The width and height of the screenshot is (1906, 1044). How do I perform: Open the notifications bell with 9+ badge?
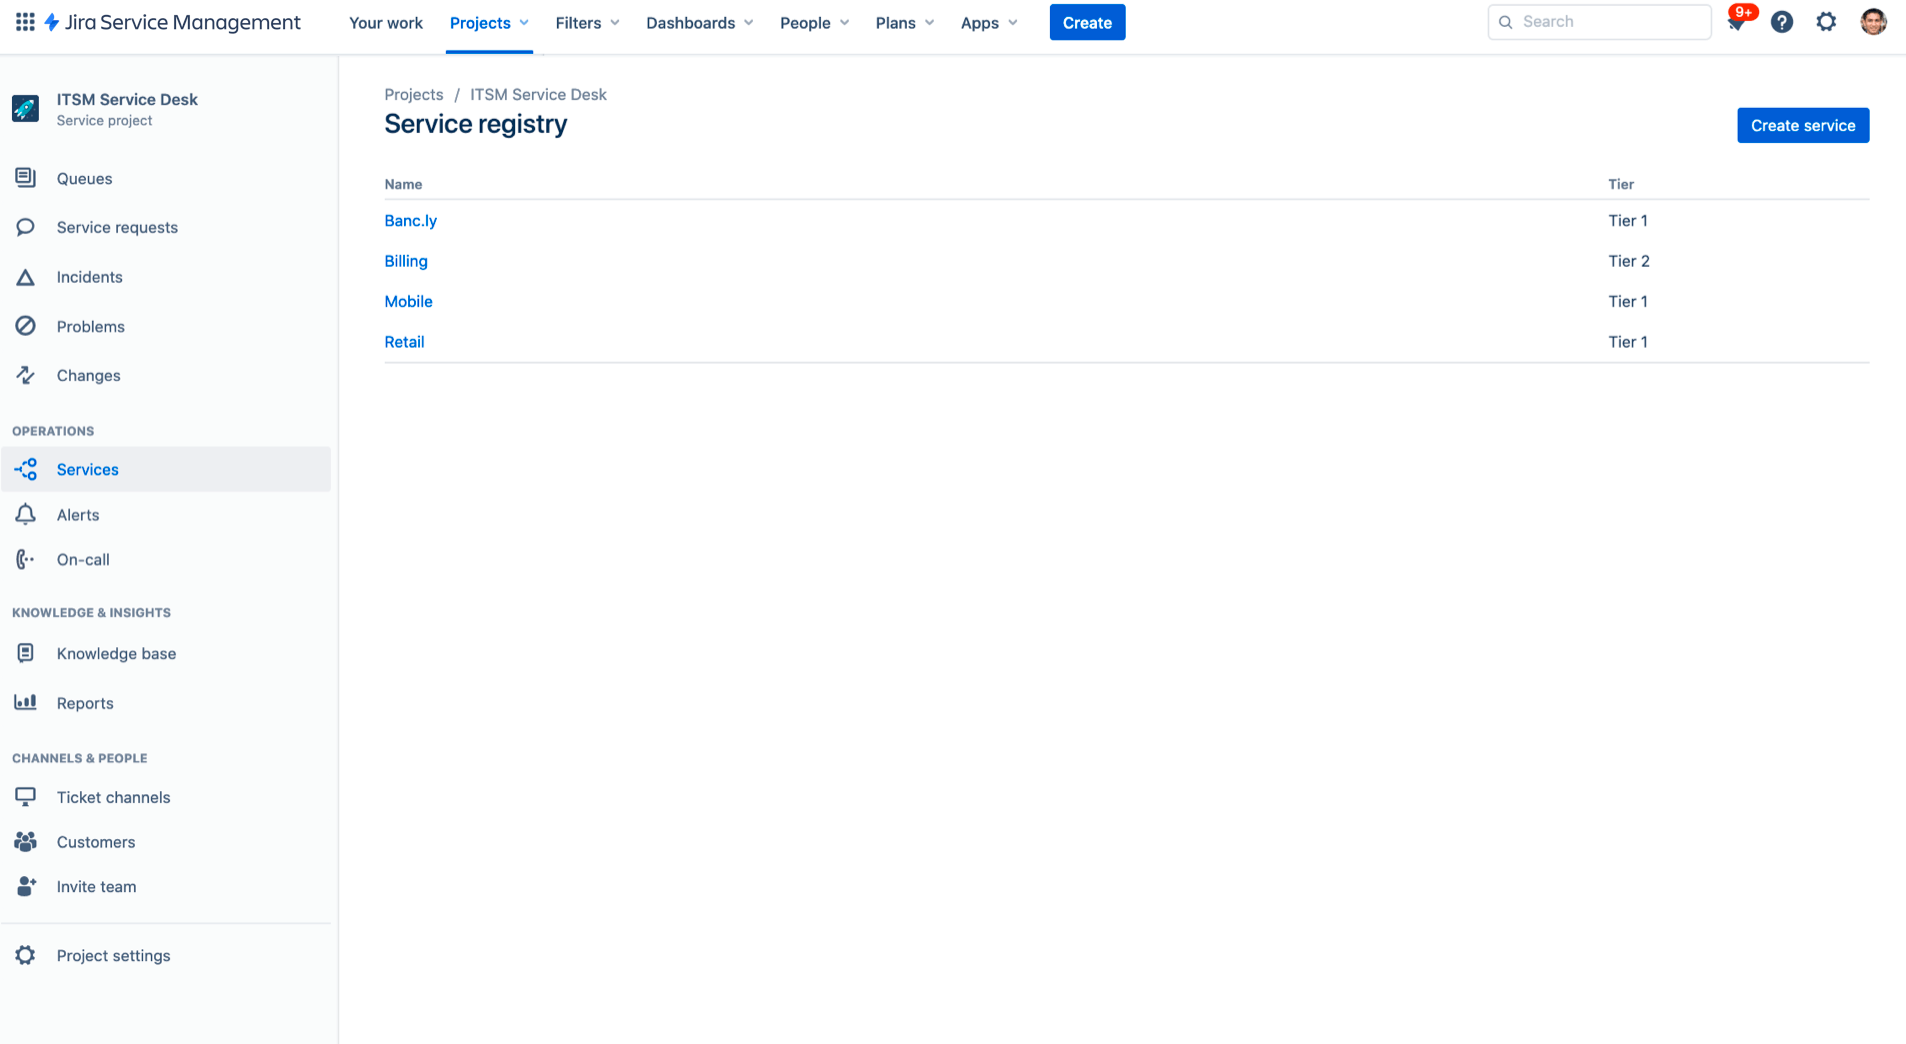(x=1739, y=21)
